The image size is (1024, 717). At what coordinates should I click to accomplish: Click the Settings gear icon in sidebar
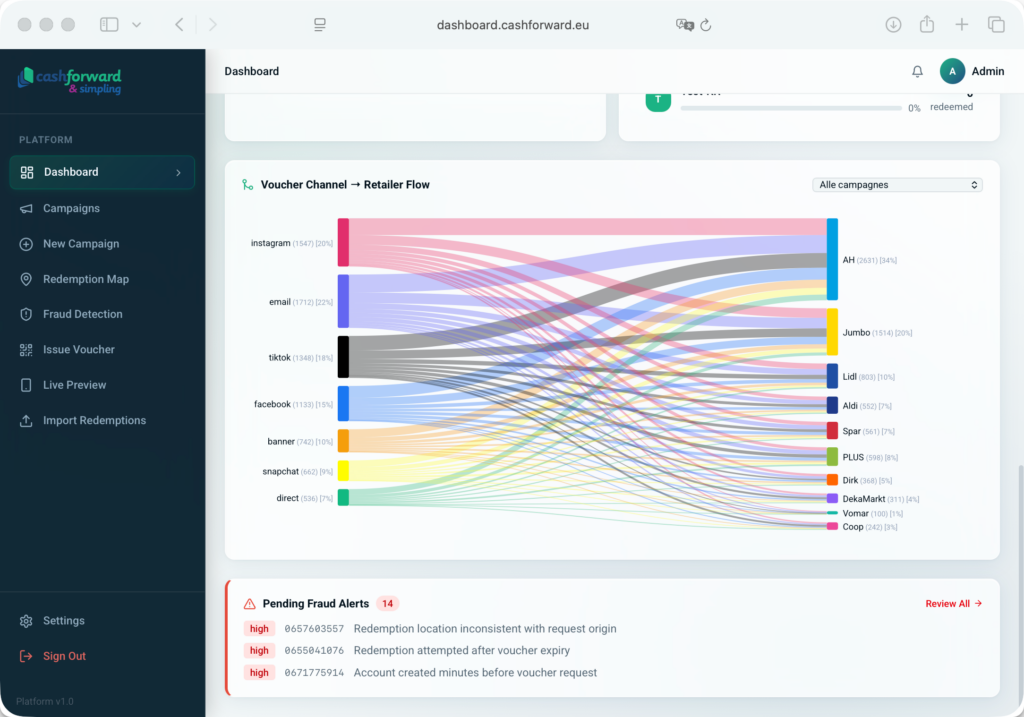click(x=26, y=621)
